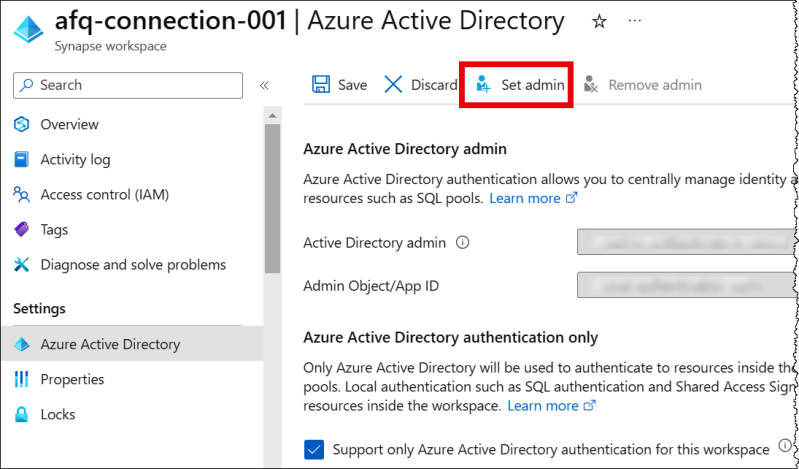Click the Active Directory admin info icon
The image size is (799, 469).
[463, 242]
